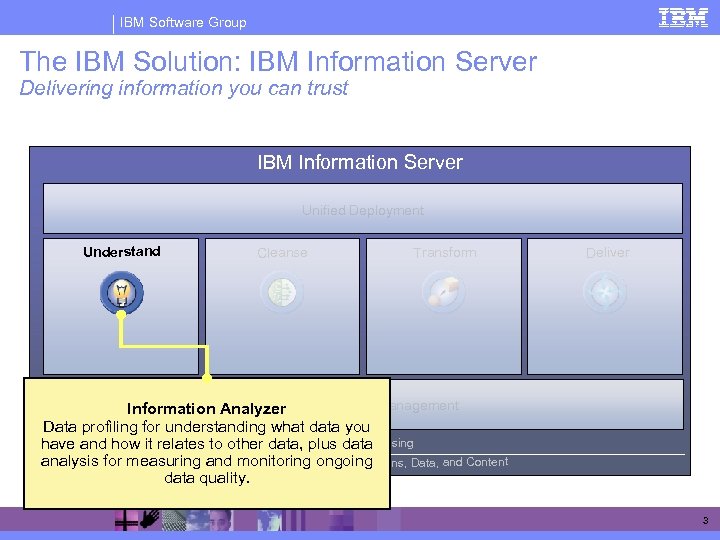The height and width of the screenshot is (540, 720).
Task: Click the Understand lightbulb icon
Action: tap(122, 292)
